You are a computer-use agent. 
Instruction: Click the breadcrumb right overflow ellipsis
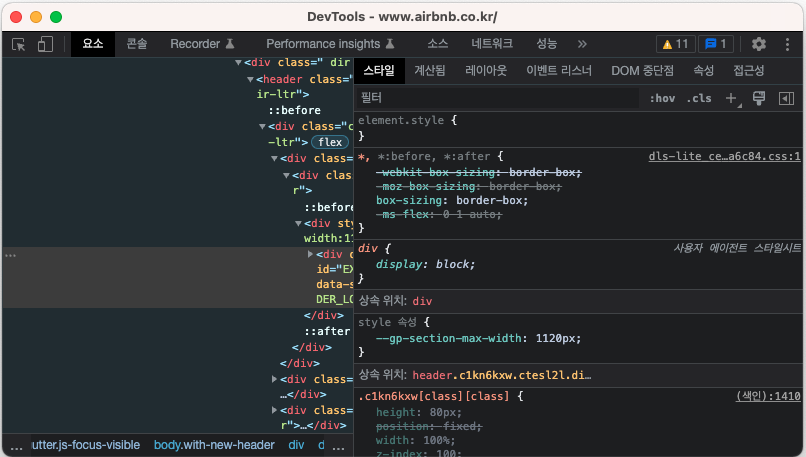click(x=338, y=446)
